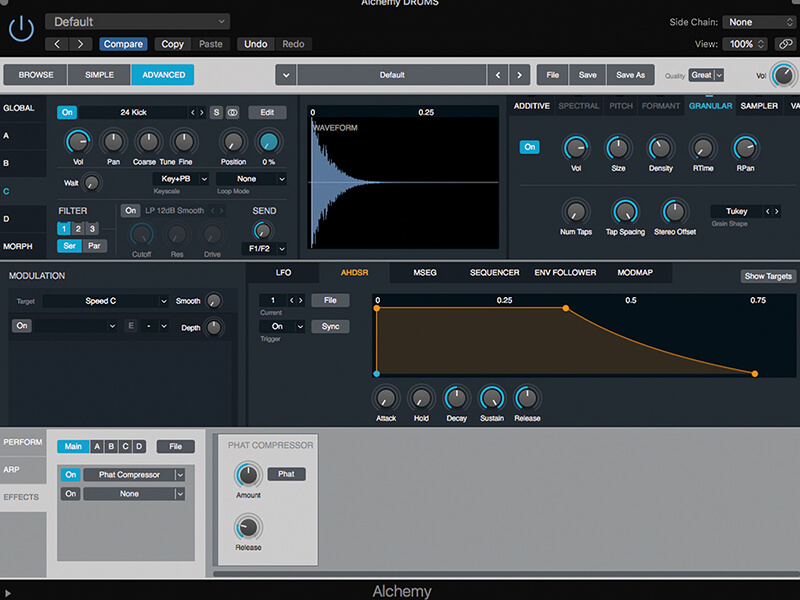800x600 pixels.
Task: Click the previous preset arrow in header
Action: point(57,44)
